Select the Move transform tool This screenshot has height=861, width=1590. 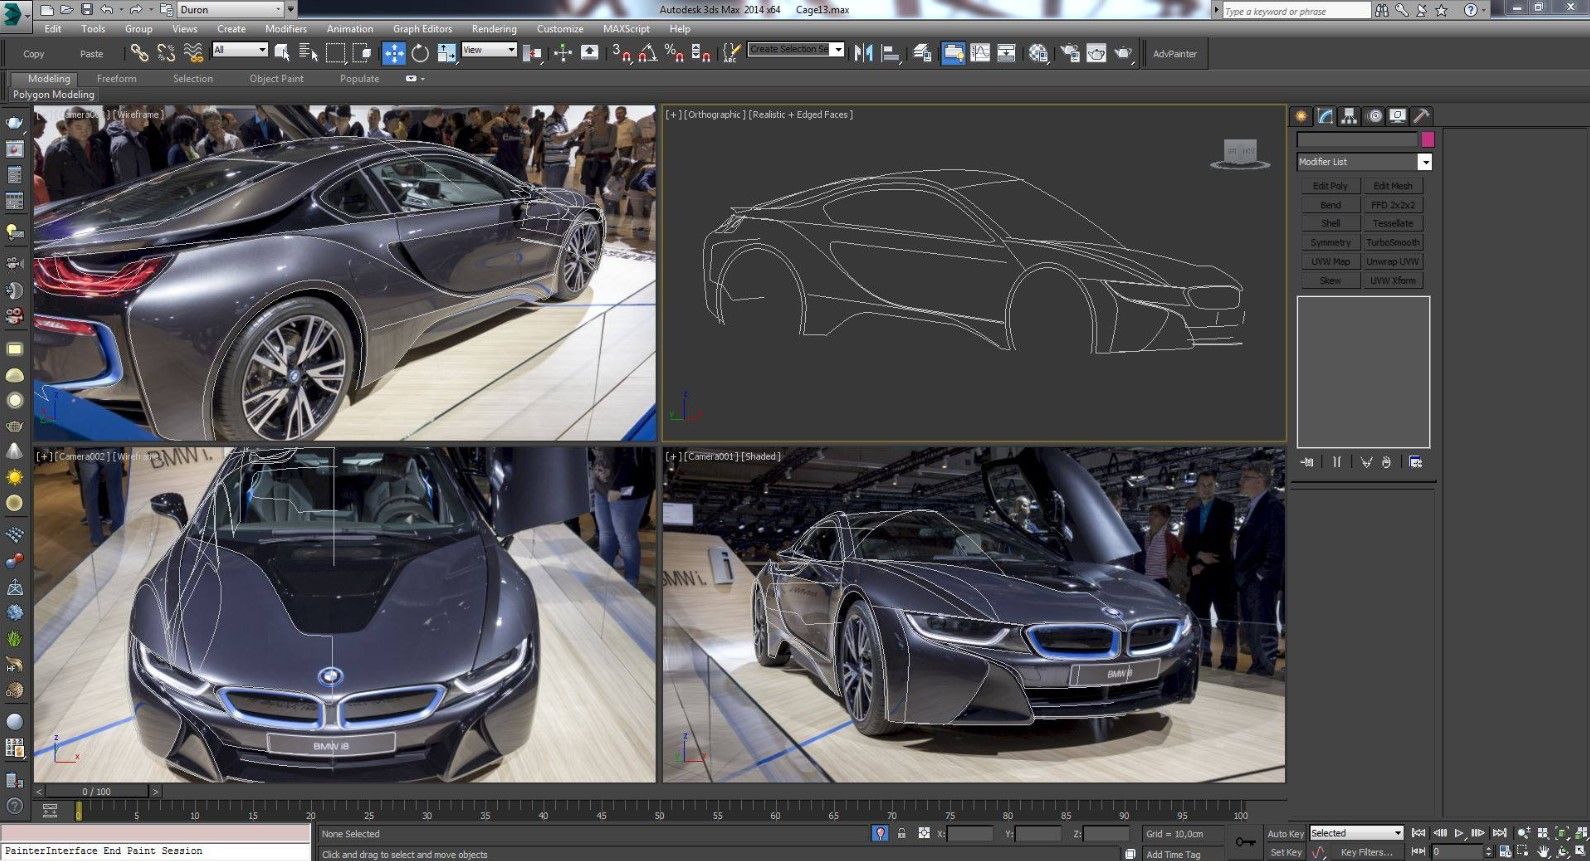pos(394,53)
